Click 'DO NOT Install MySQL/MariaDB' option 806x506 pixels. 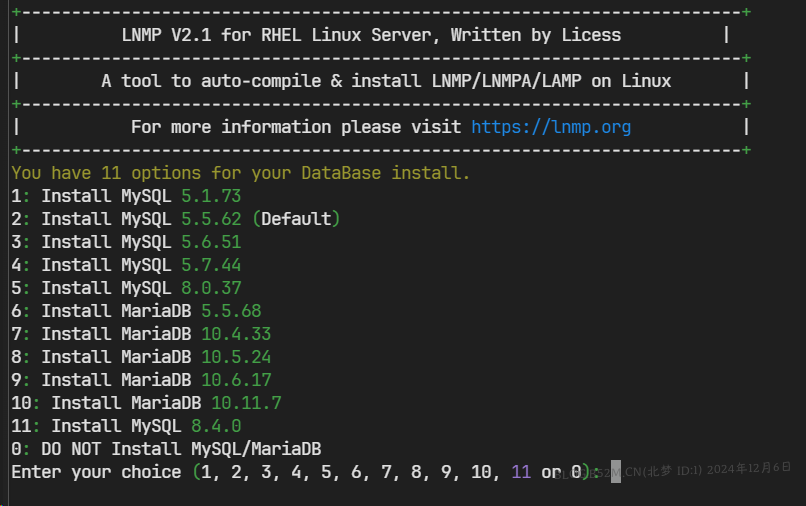(x=166, y=449)
